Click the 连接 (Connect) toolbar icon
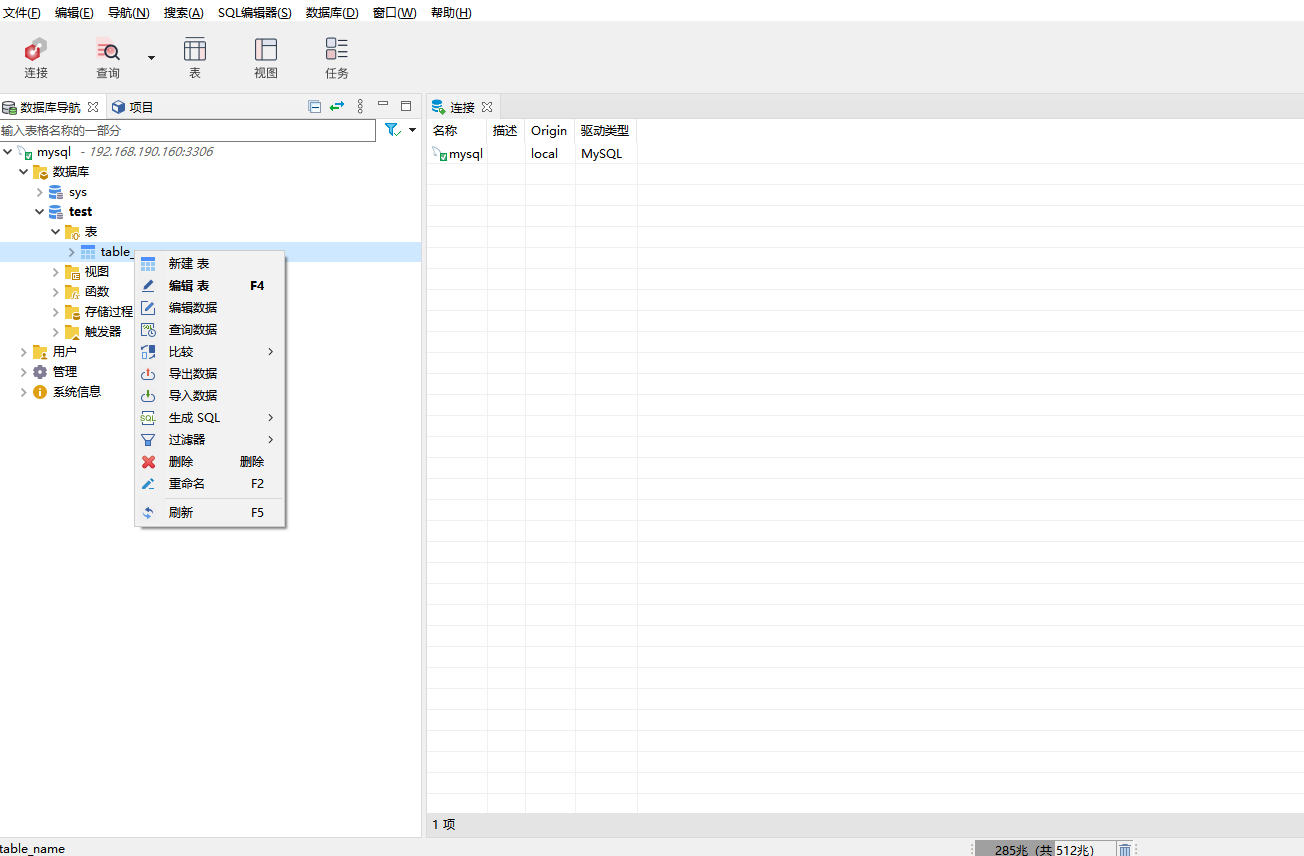Screen dimensions: 1304x856 (36, 58)
